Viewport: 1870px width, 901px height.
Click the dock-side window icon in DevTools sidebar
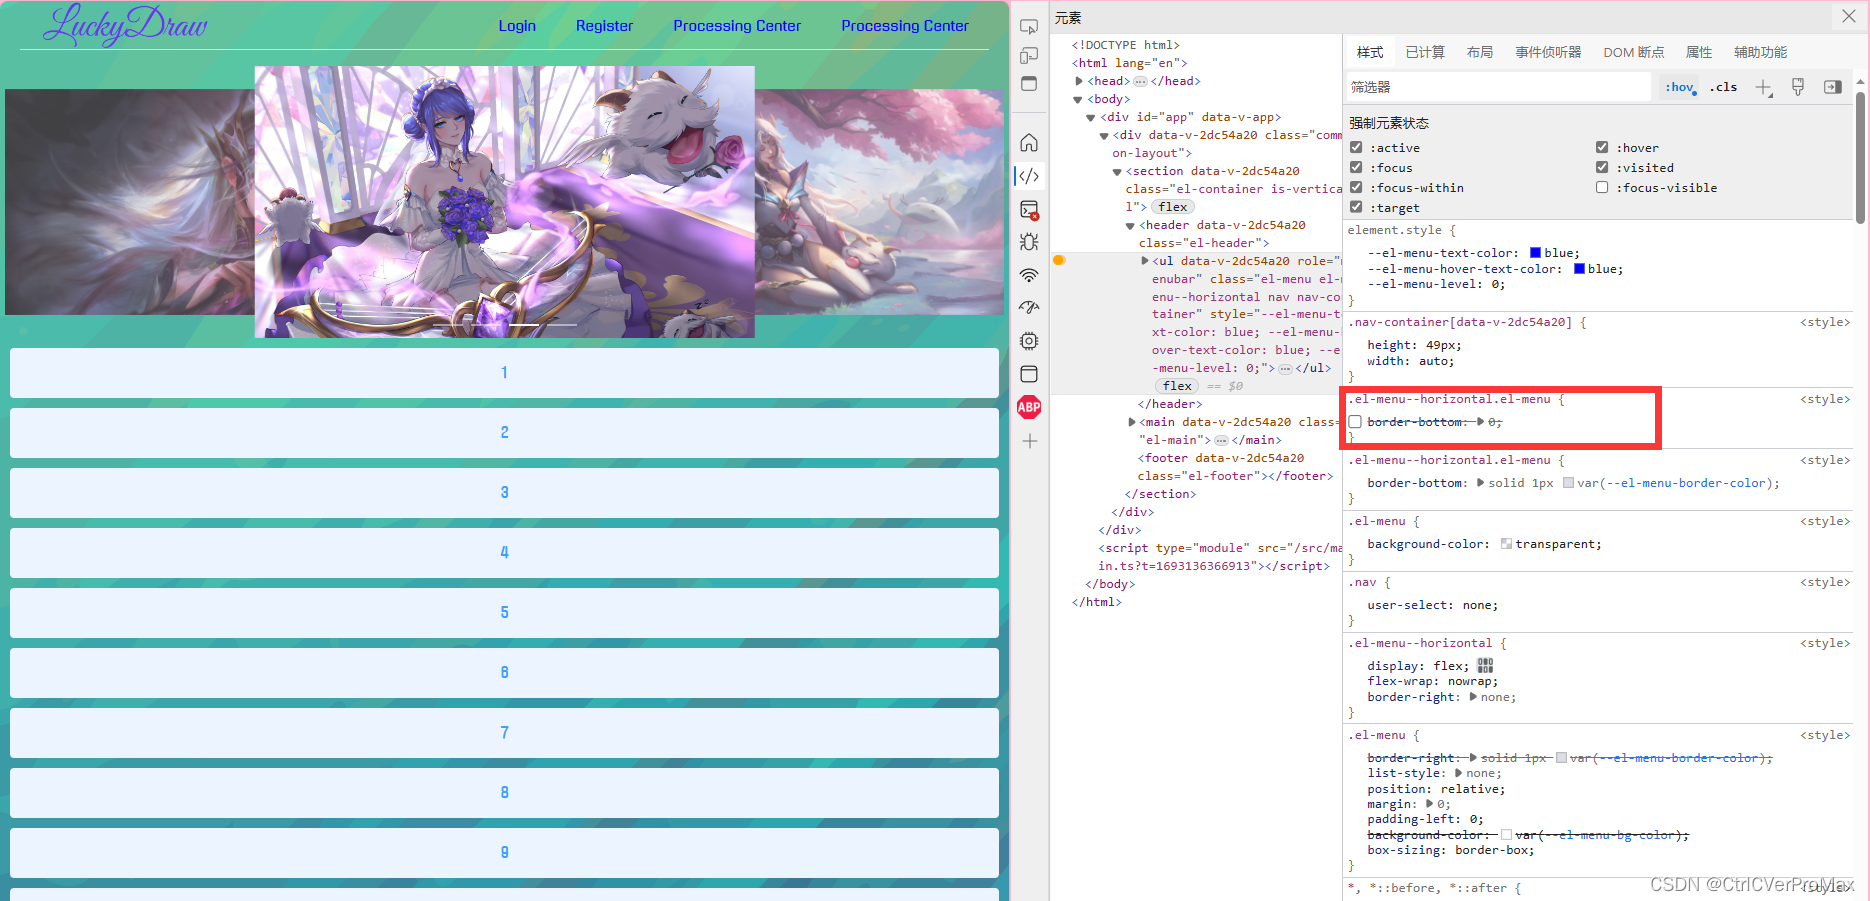click(1029, 83)
